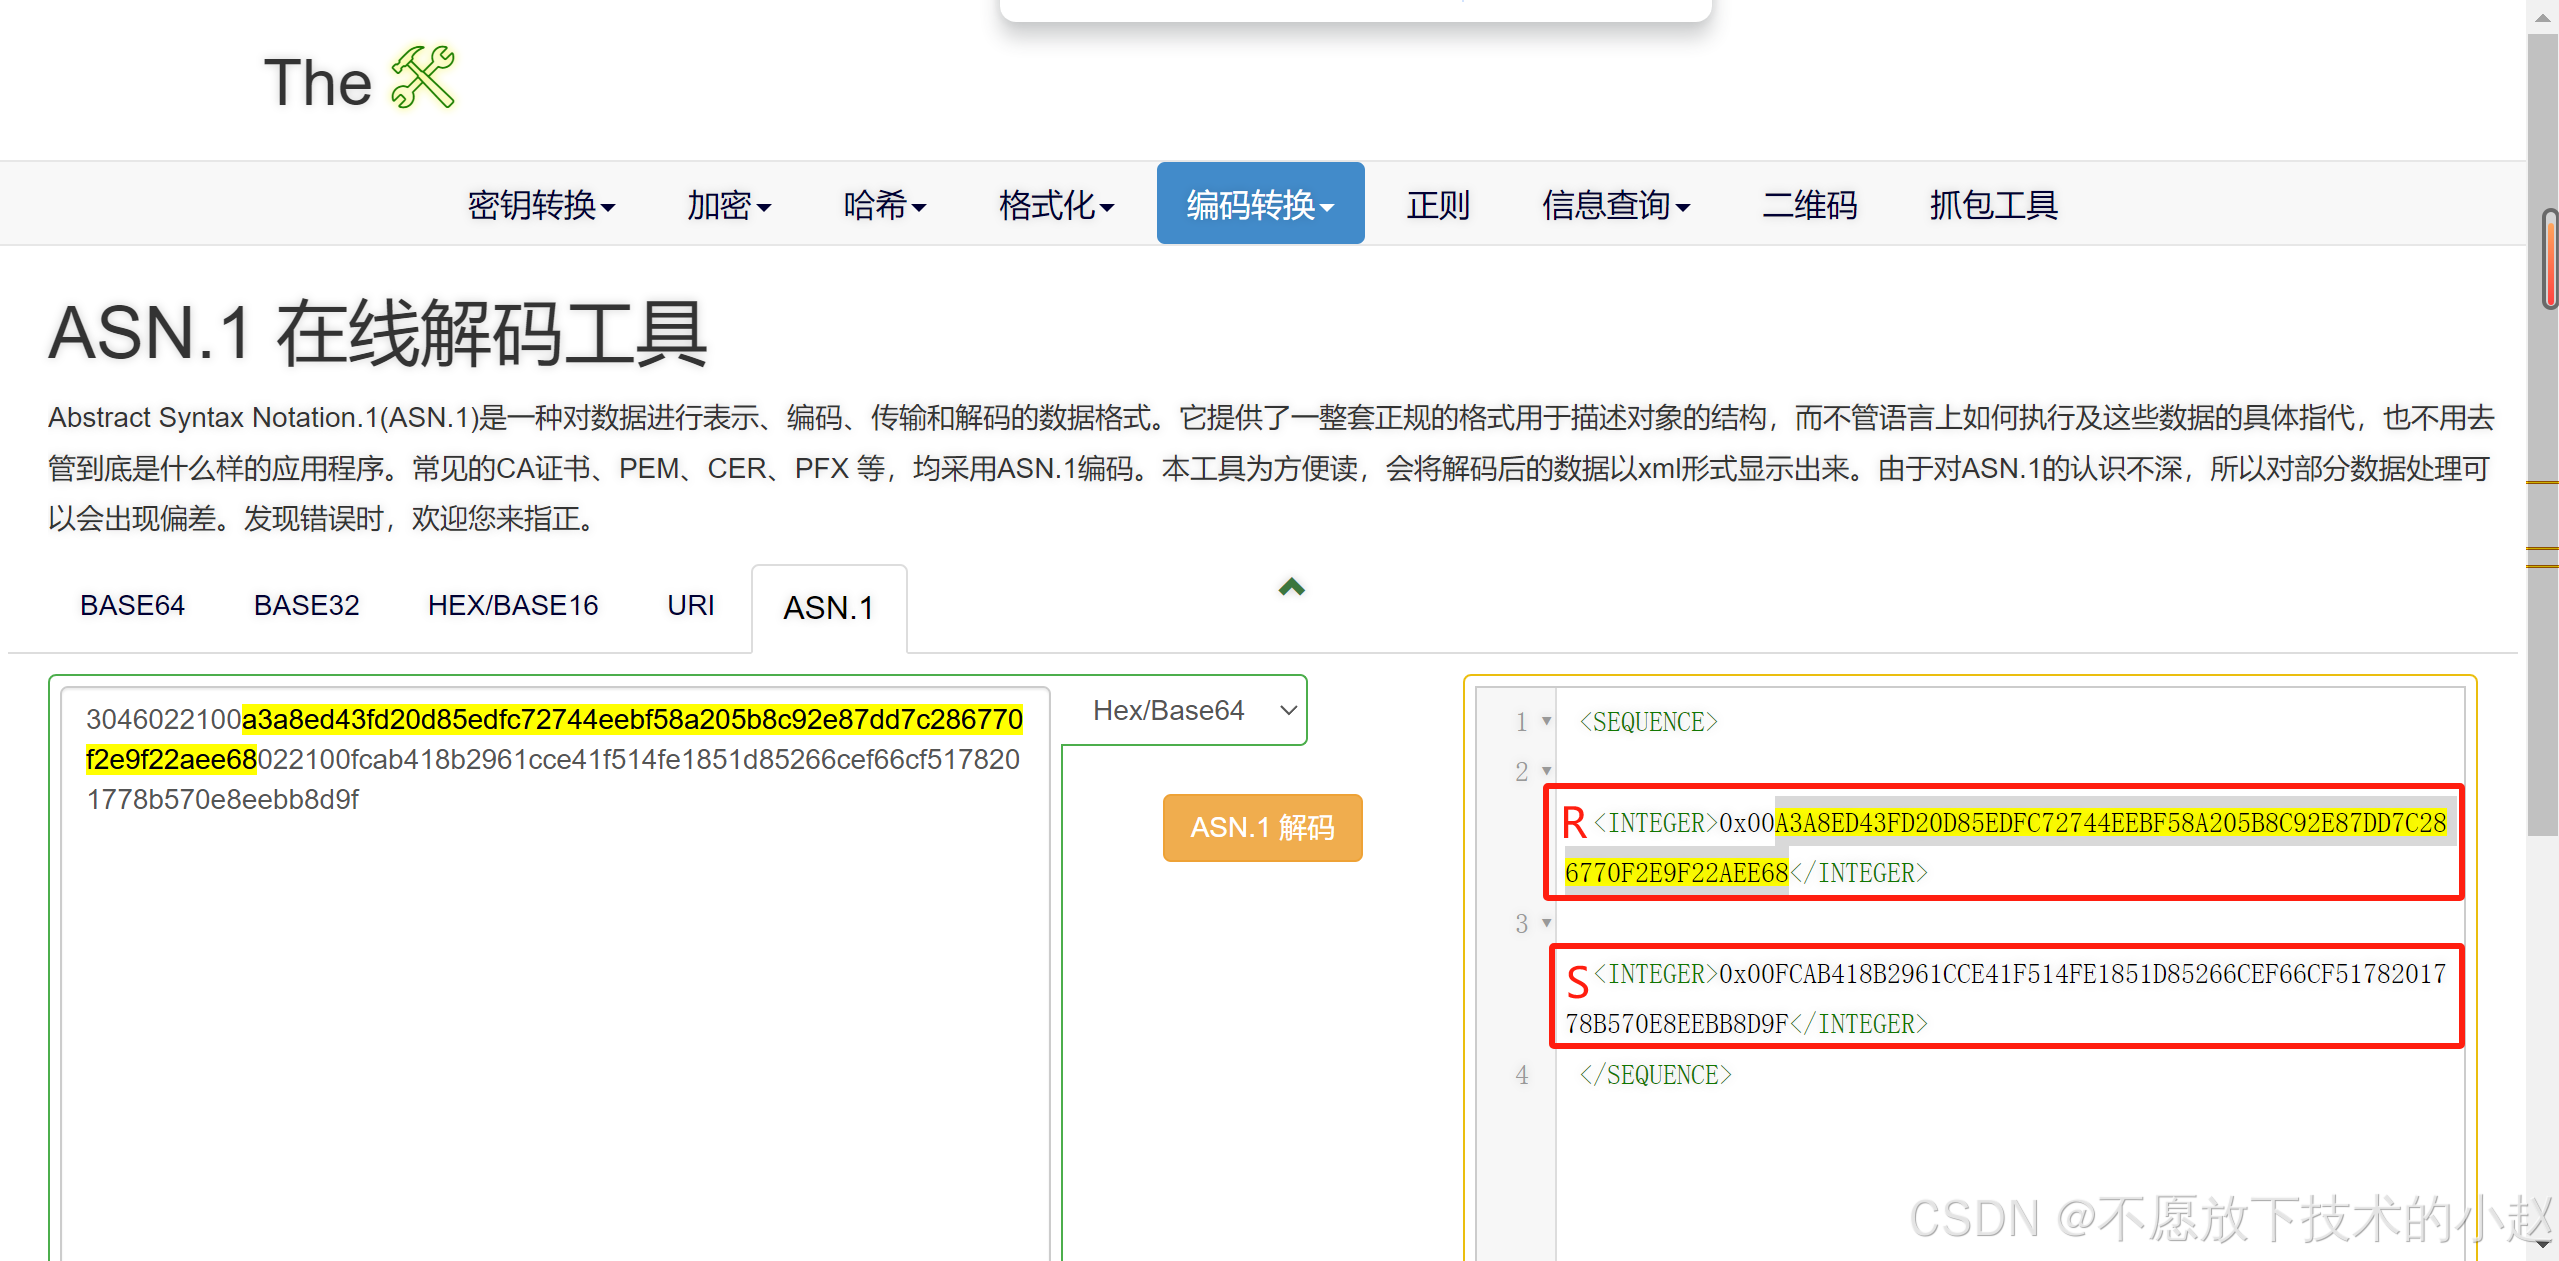
Task: Select the URI tab
Action: tap(690, 606)
